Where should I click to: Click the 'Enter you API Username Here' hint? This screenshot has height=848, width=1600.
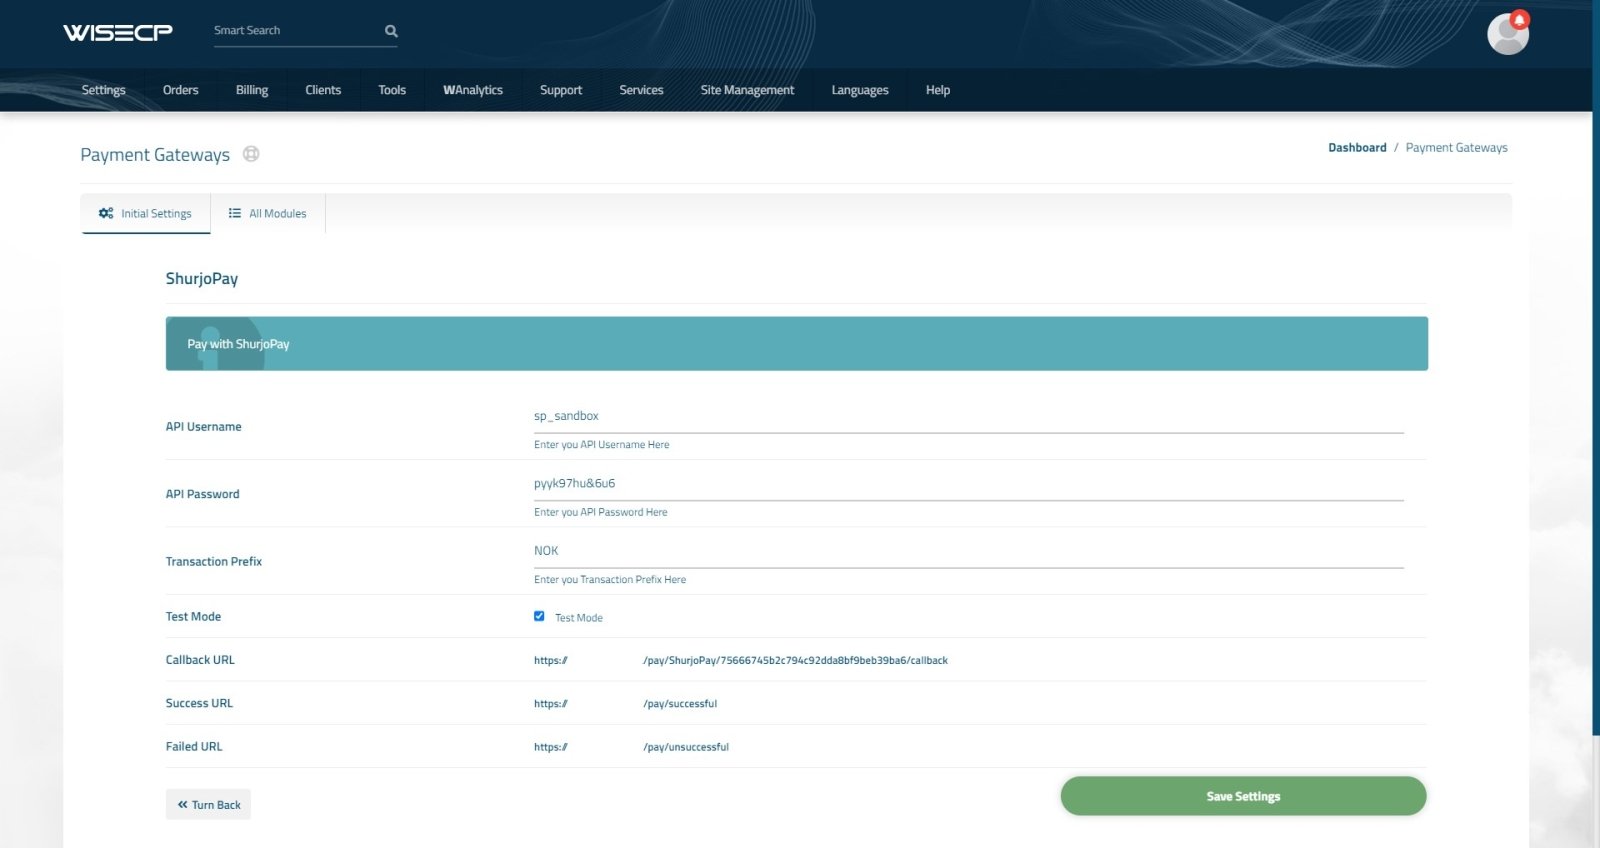coord(602,445)
